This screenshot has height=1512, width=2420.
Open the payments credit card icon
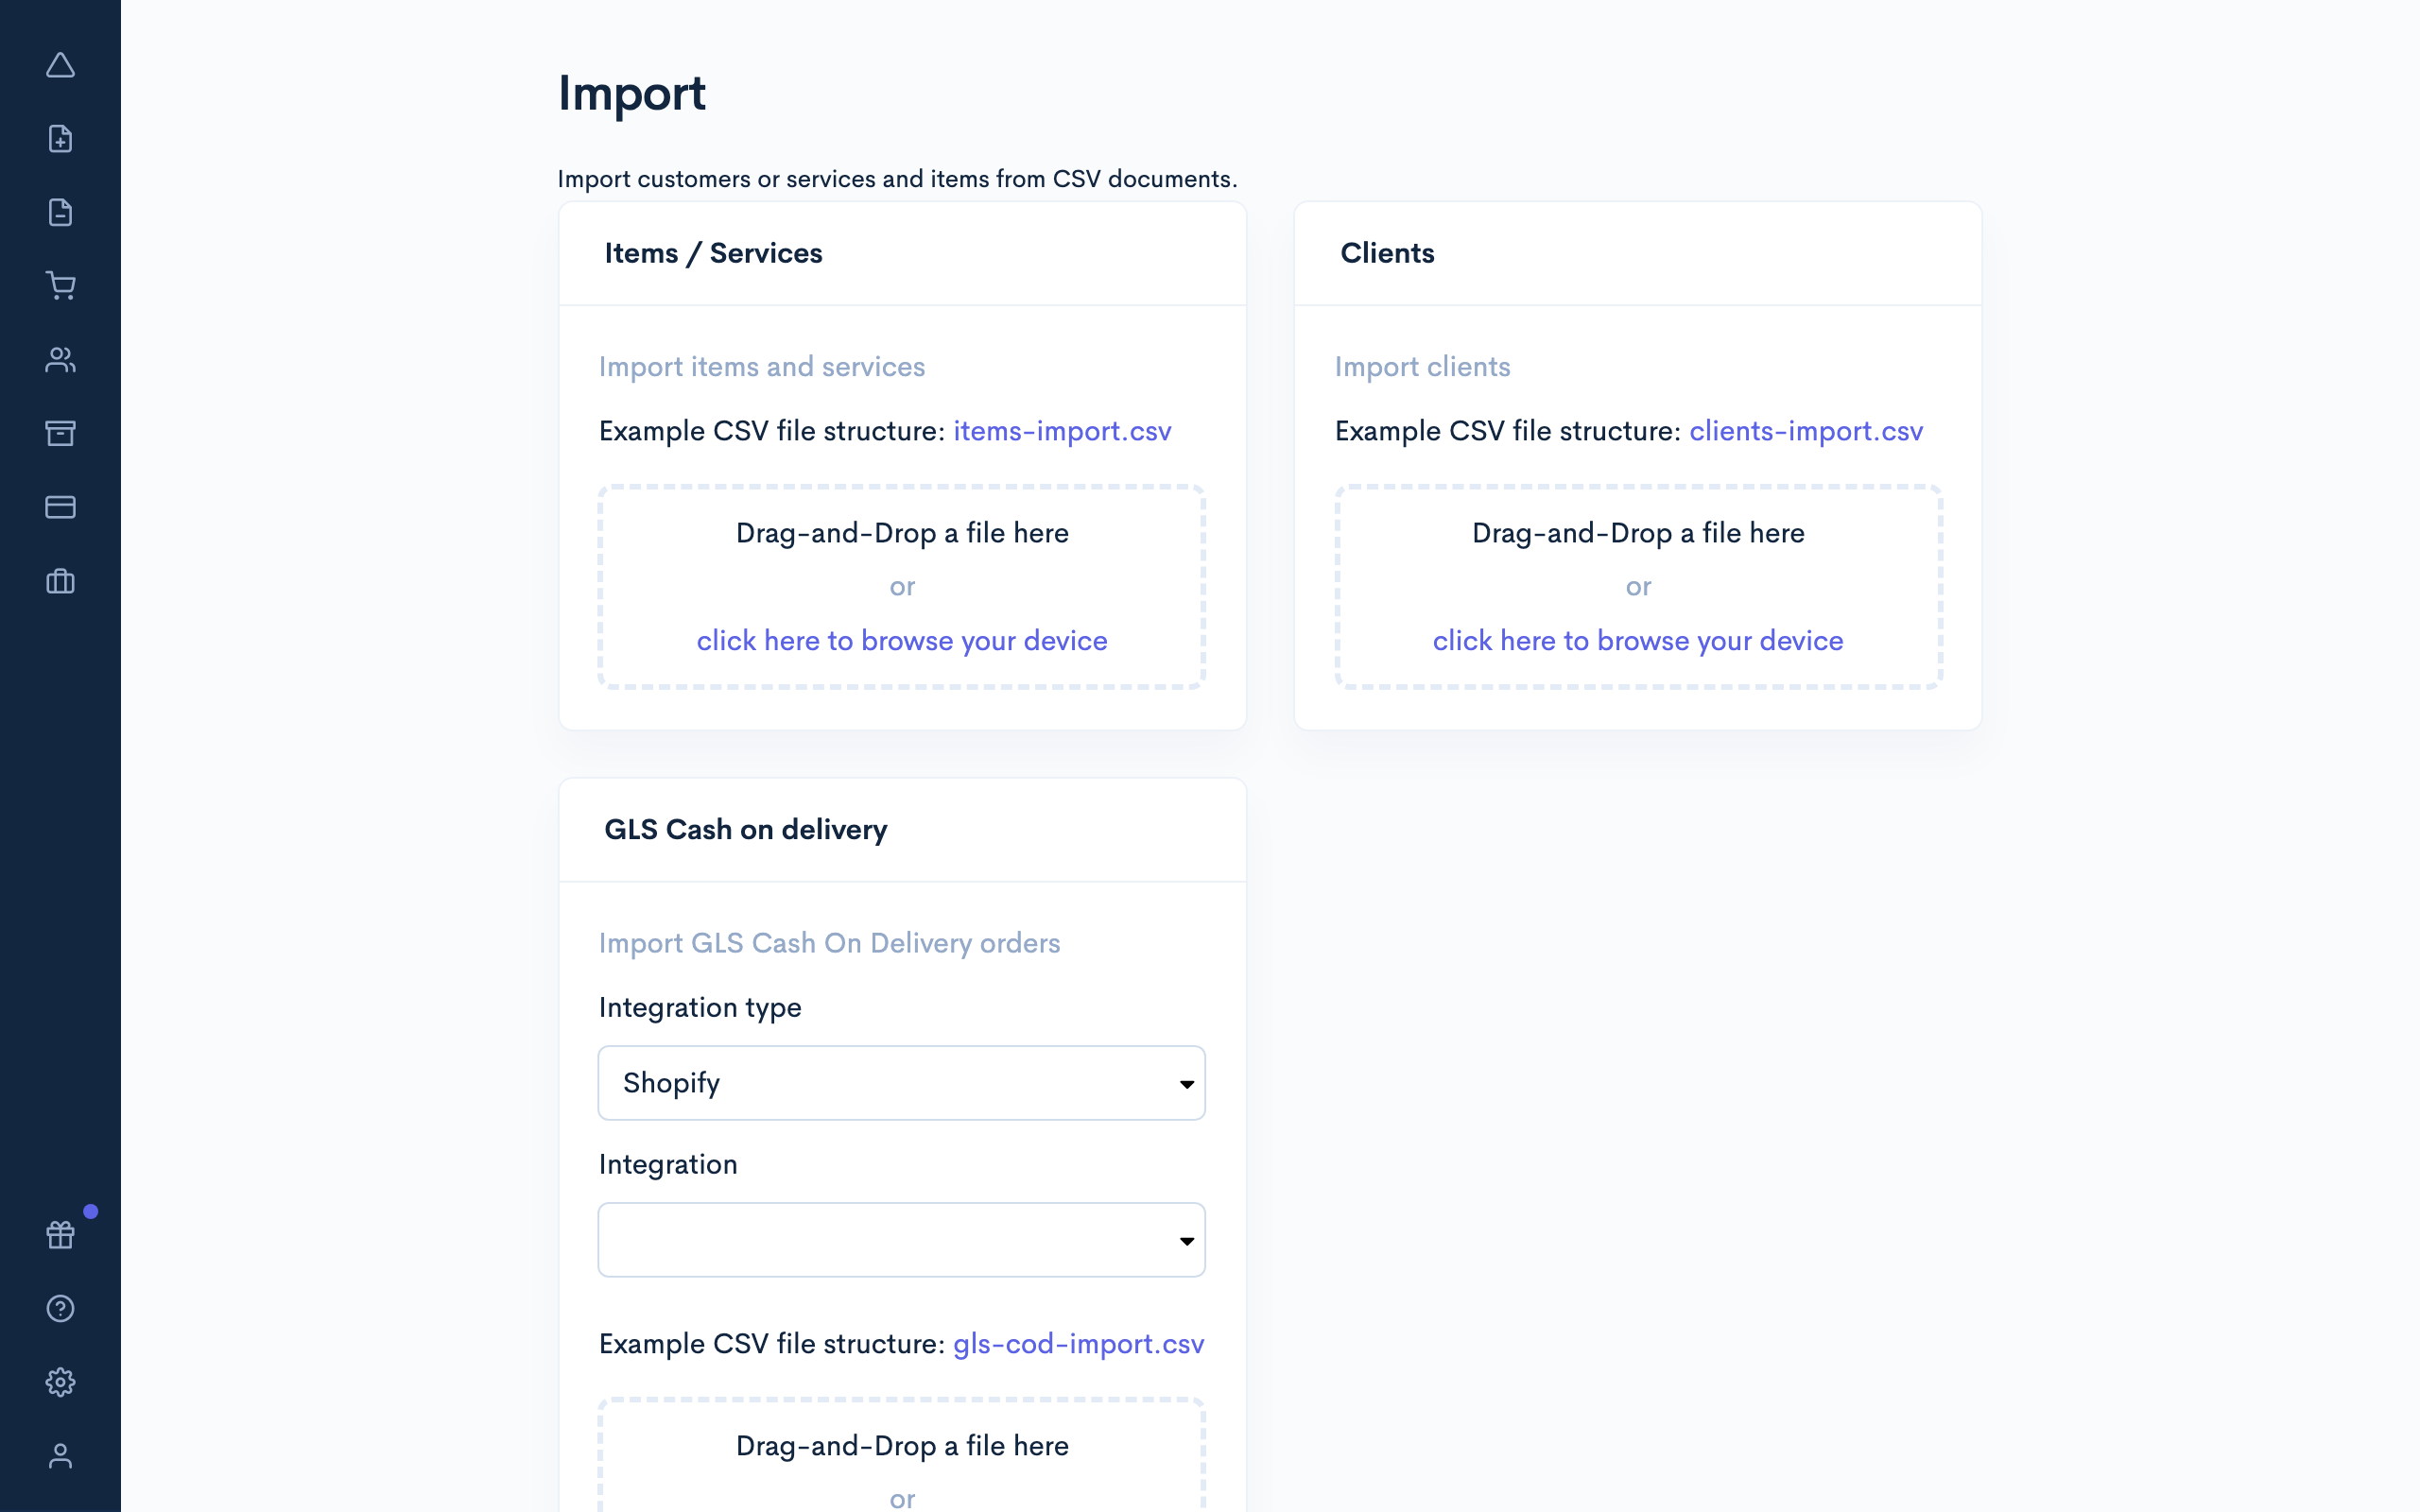coord(61,507)
